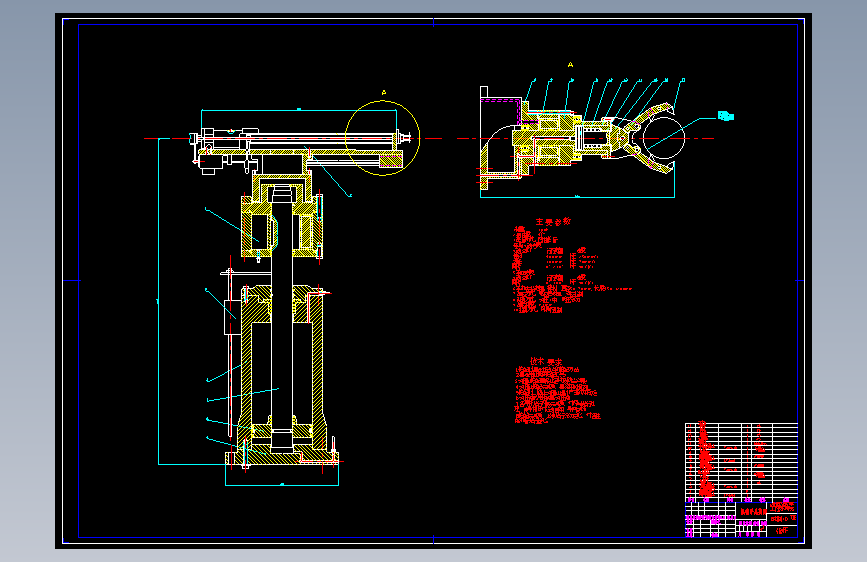Screen dimensions: 867x562
Task: Select the upper yellow hatched bearing housing
Action: coord(282,226)
